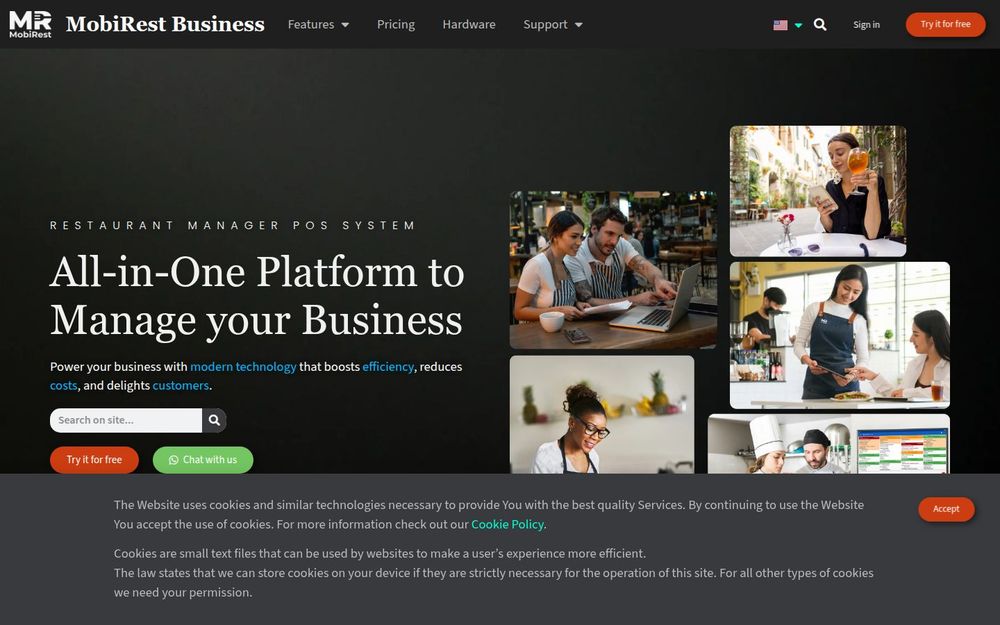This screenshot has height=625, width=1000.
Task: Open the woman with drink photo
Action: coord(818,191)
